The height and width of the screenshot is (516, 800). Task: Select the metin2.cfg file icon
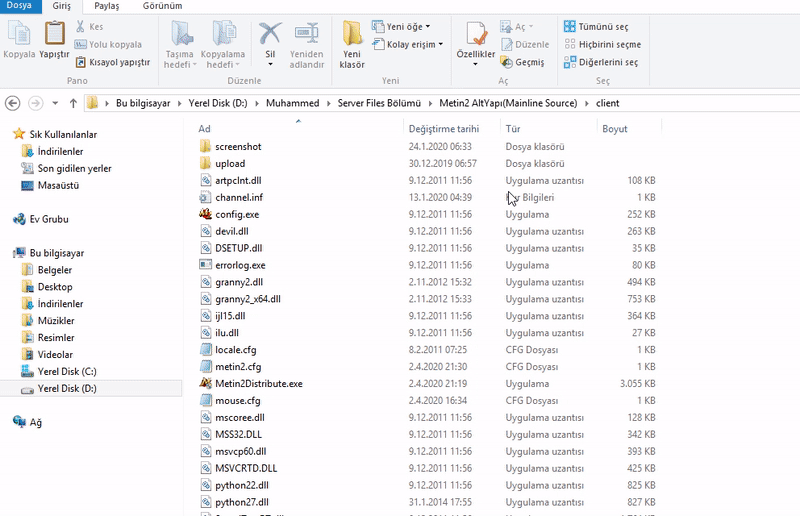coord(205,366)
